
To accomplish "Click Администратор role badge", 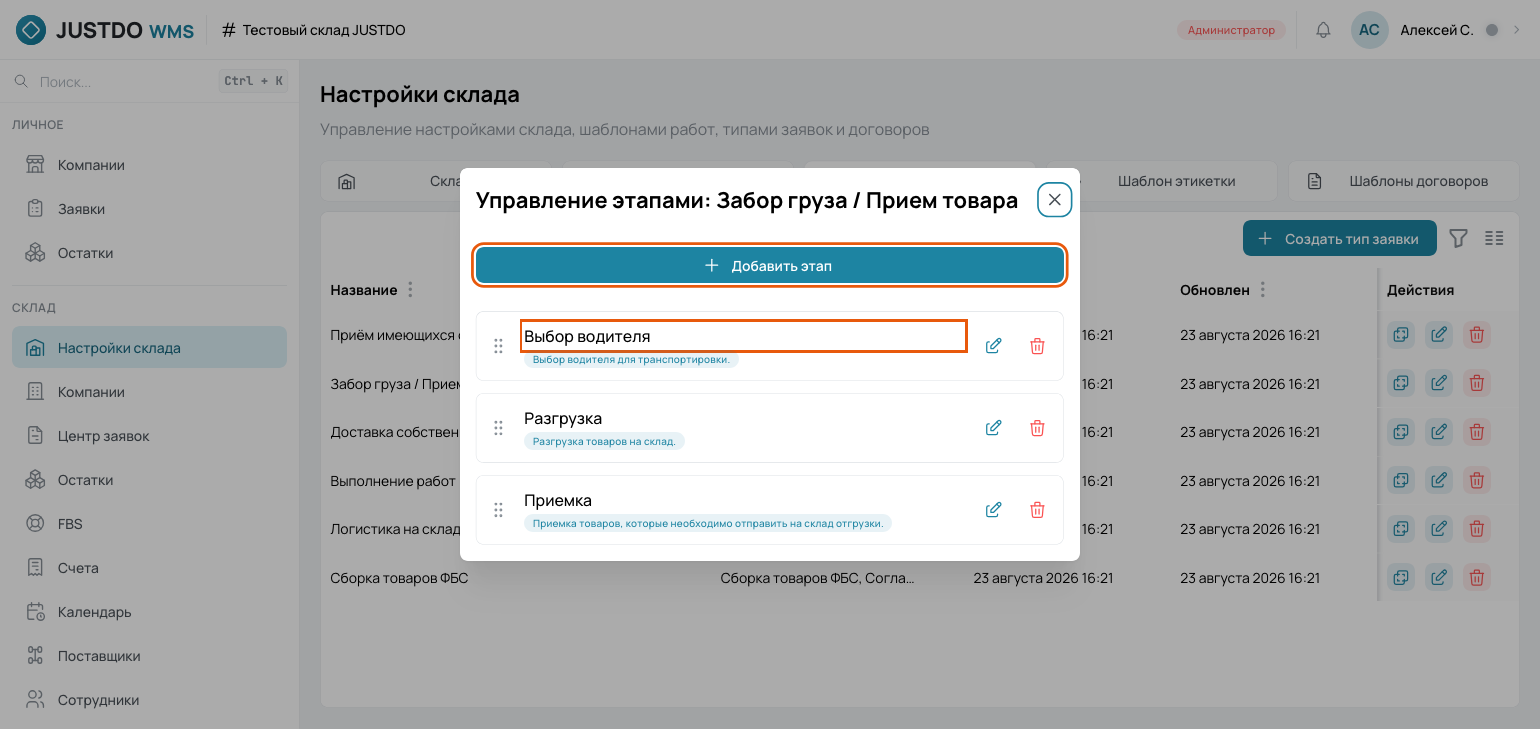I will coord(1231,30).
